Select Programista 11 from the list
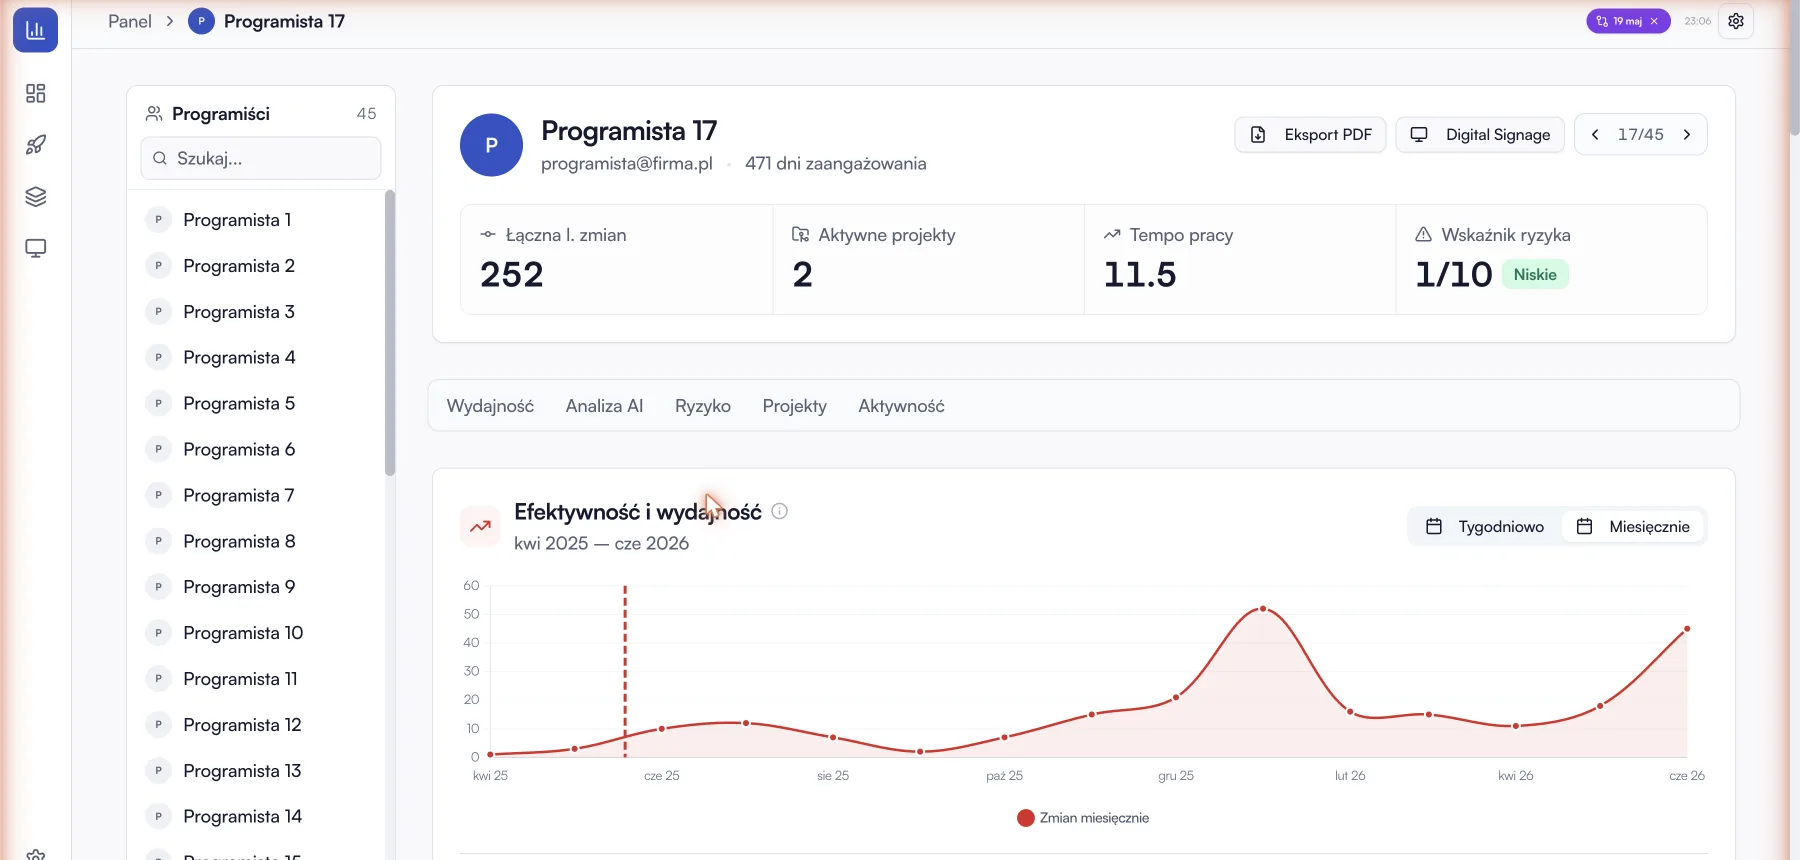This screenshot has height=860, width=1800. [x=256, y=679]
